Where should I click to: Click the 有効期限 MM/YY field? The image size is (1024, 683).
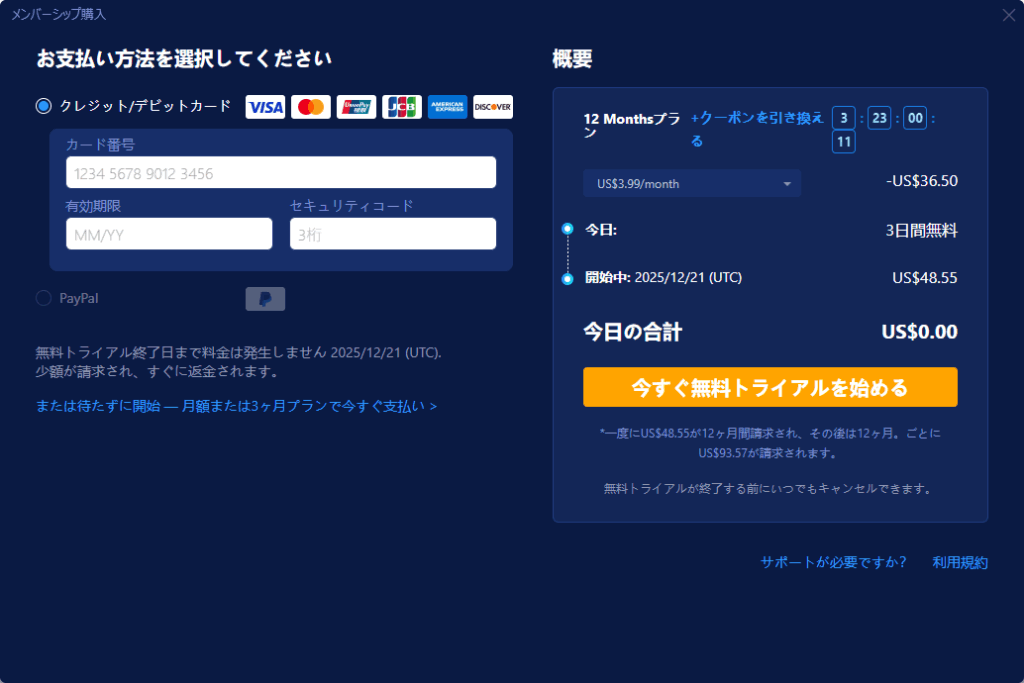[169, 234]
